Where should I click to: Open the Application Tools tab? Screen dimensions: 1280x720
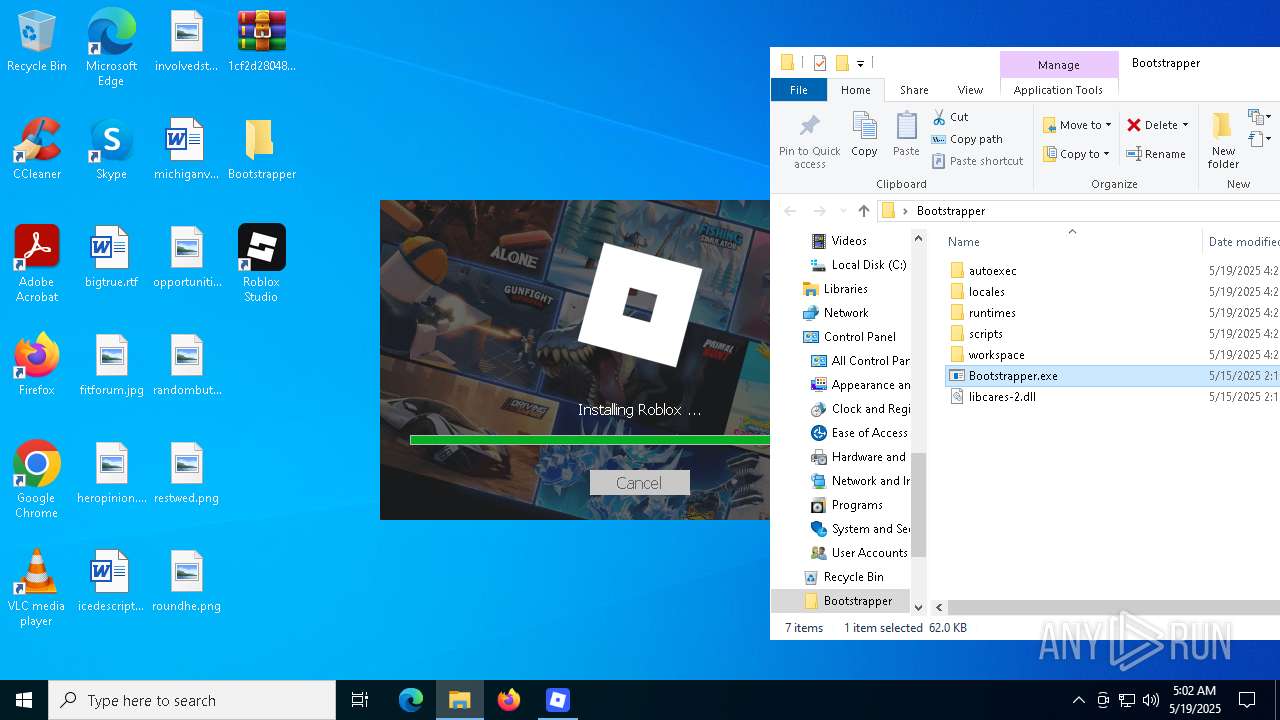1058,90
